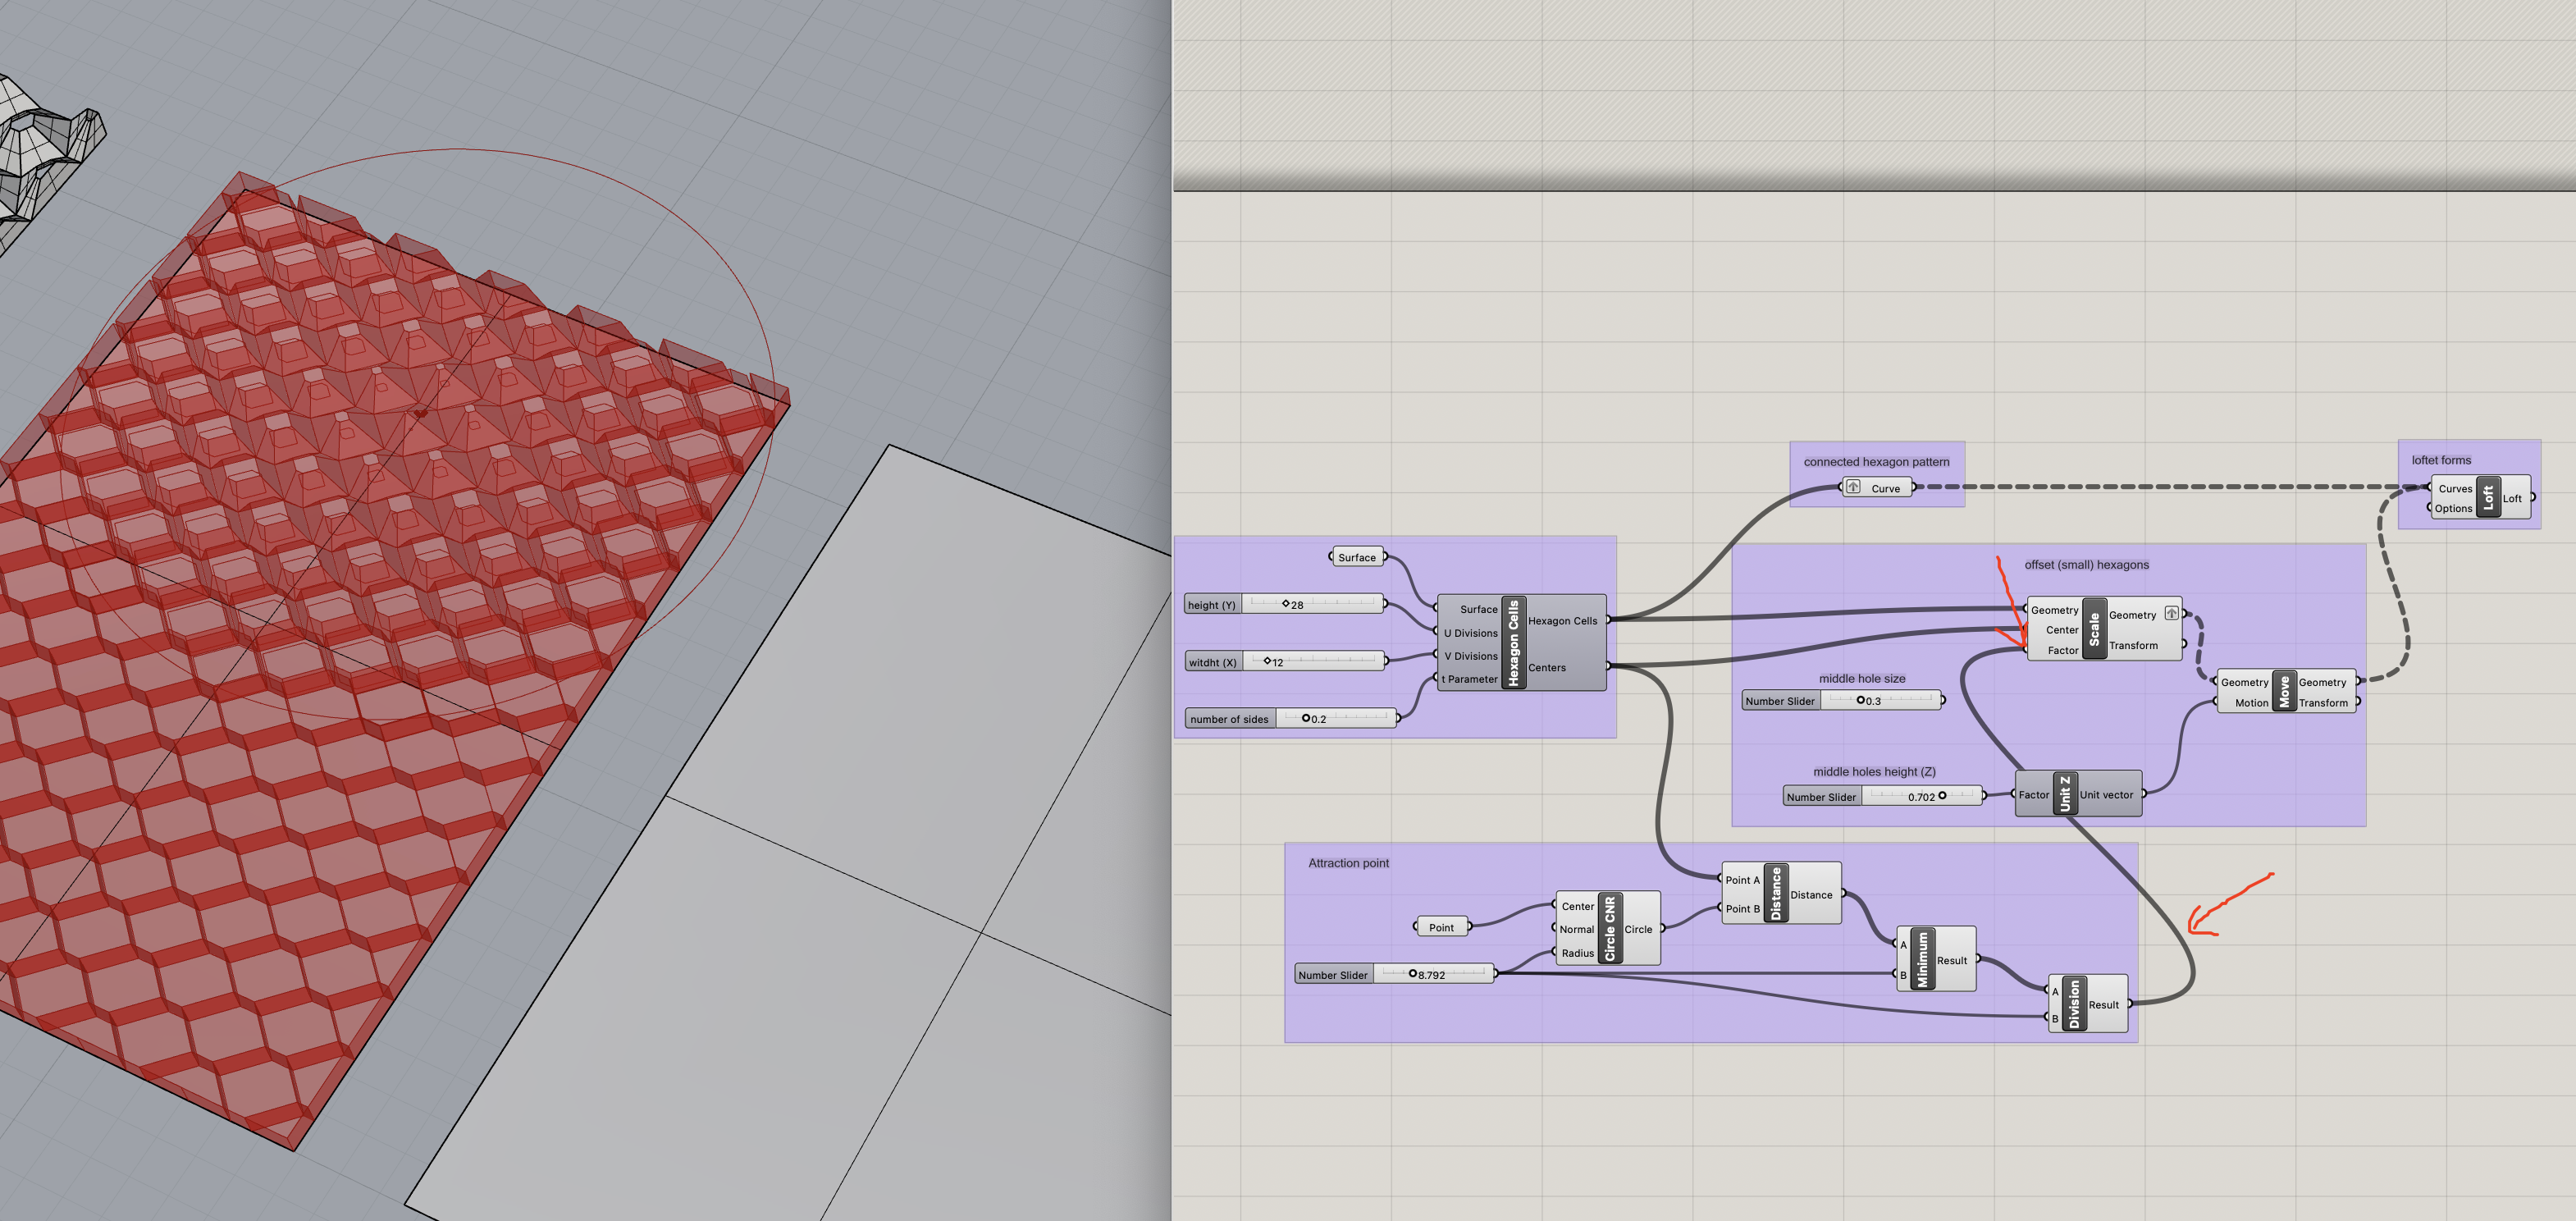
Task: Click the Move component name bar
Action: [x=2284, y=692]
